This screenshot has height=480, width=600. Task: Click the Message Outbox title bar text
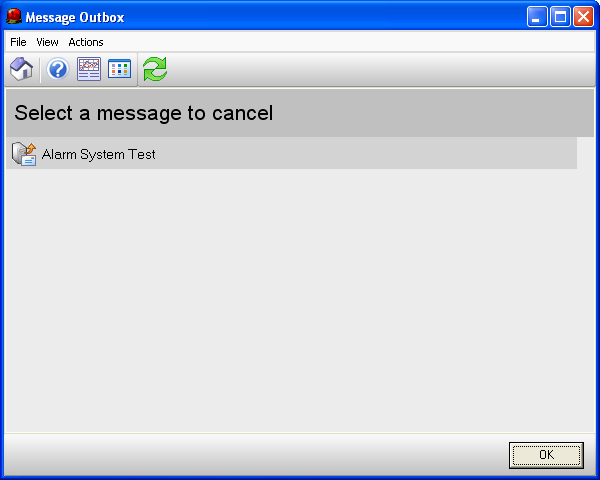point(75,18)
